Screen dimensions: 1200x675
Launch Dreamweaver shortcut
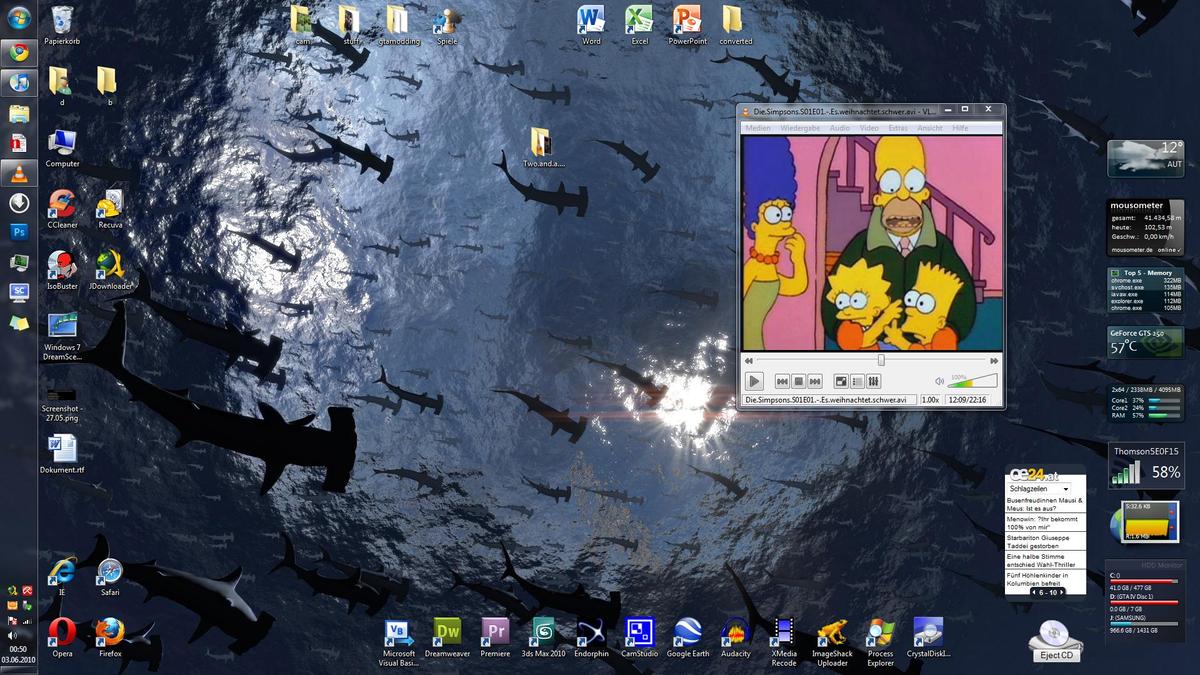(x=447, y=636)
